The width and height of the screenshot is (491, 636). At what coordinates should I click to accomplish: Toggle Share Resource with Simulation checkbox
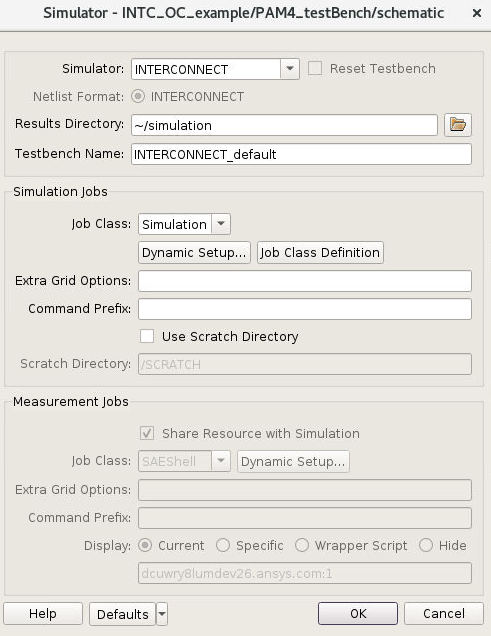[147, 433]
